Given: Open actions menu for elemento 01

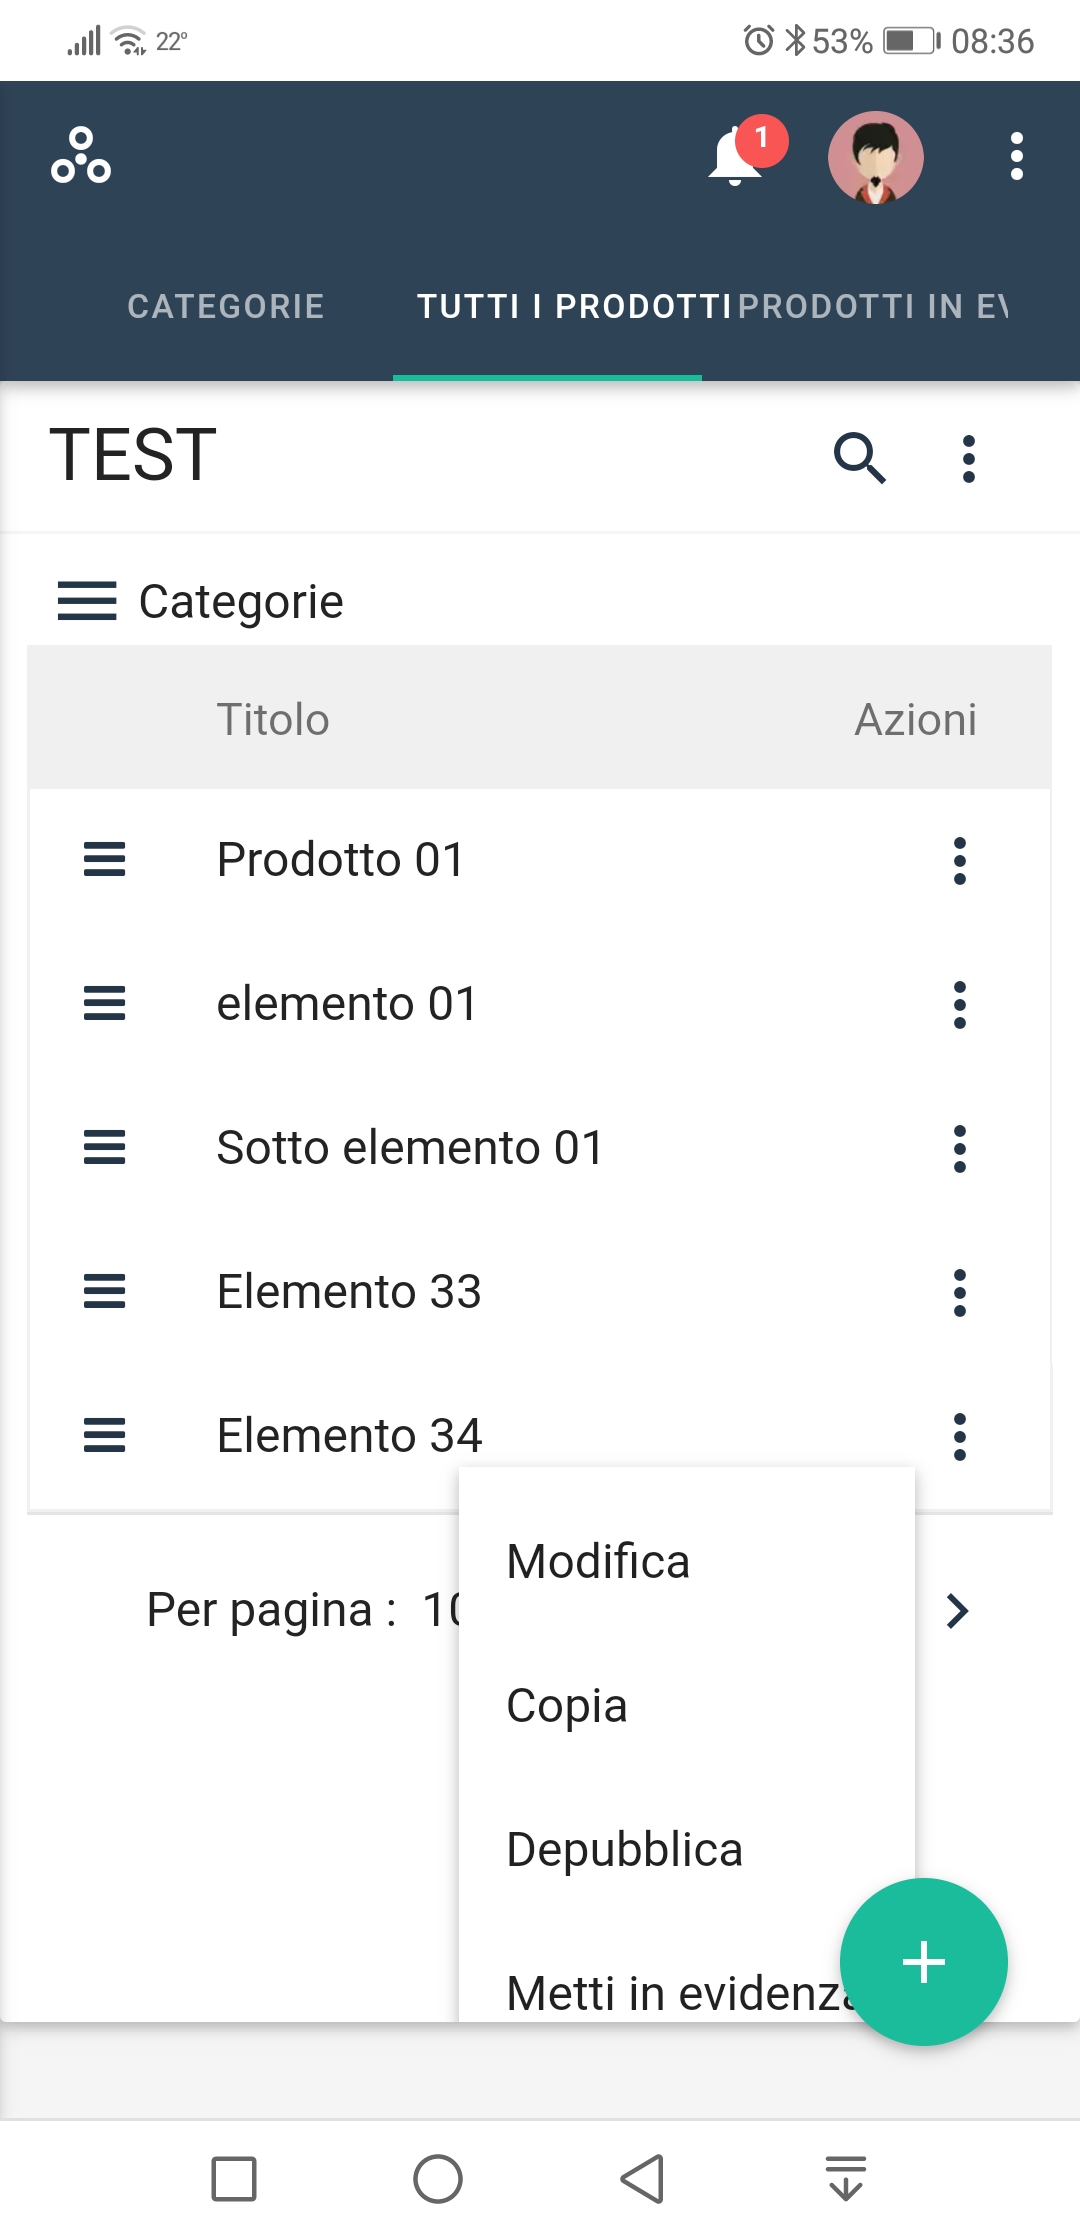Looking at the screenshot, I should (x=960, y=1004).
